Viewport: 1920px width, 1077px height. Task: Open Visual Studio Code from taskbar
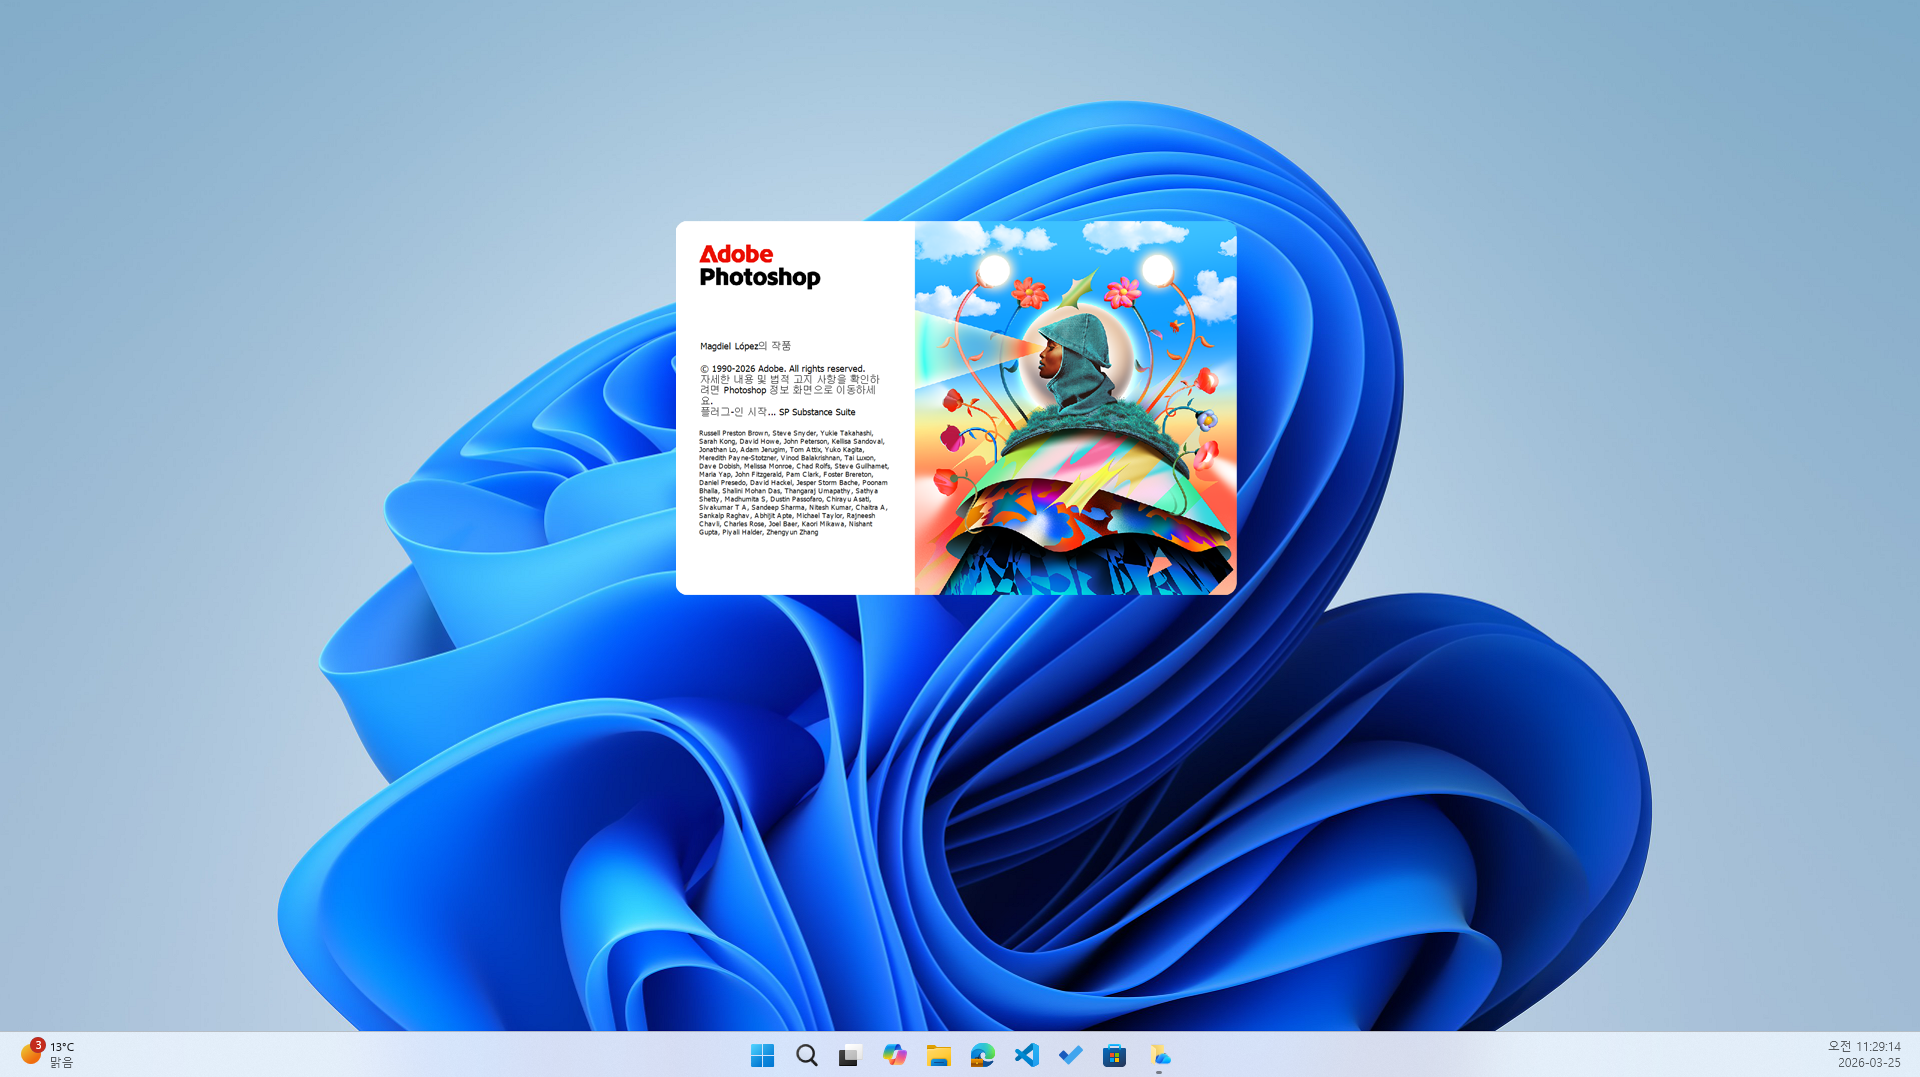(1026, 1055)
